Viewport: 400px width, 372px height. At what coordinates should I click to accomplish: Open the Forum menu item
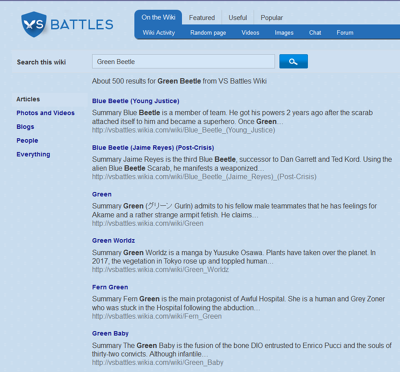[345, 33]
